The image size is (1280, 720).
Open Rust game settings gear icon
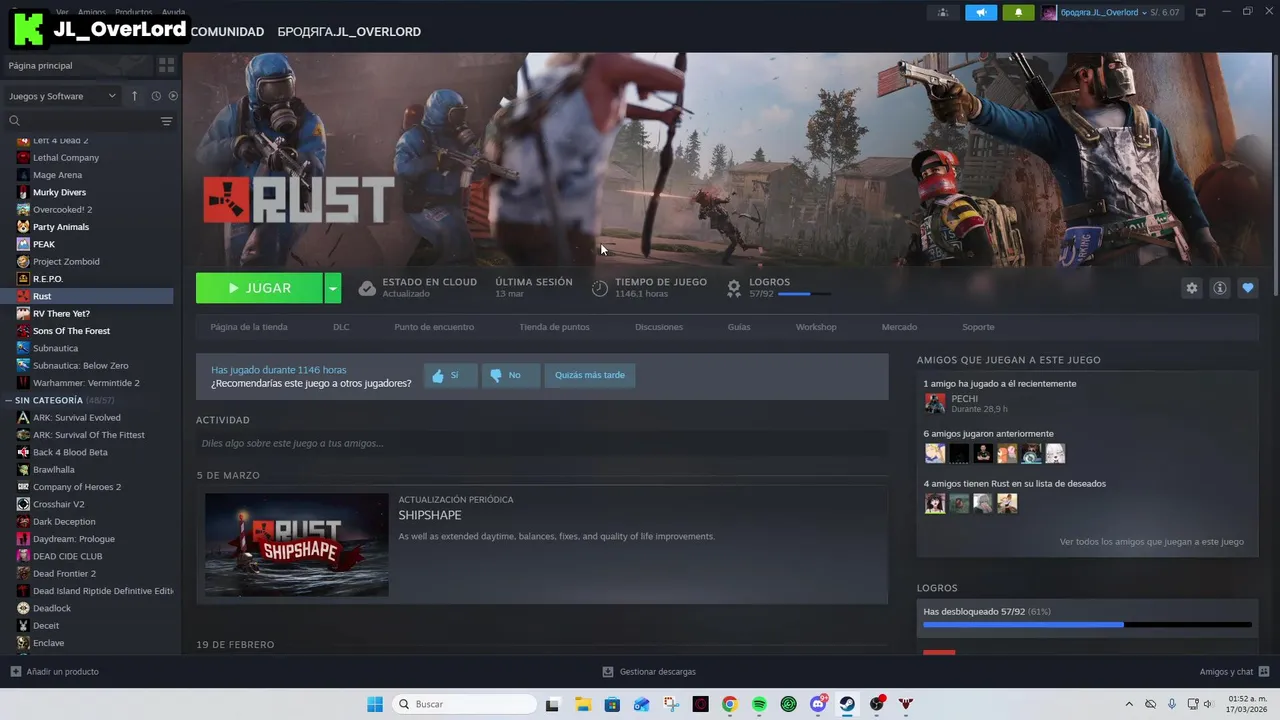click(x=1191, y=288)
